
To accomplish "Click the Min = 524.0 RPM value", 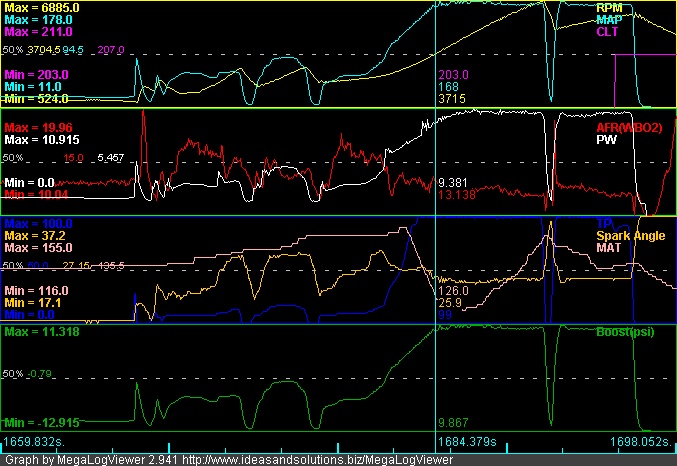I will [36, 99].
